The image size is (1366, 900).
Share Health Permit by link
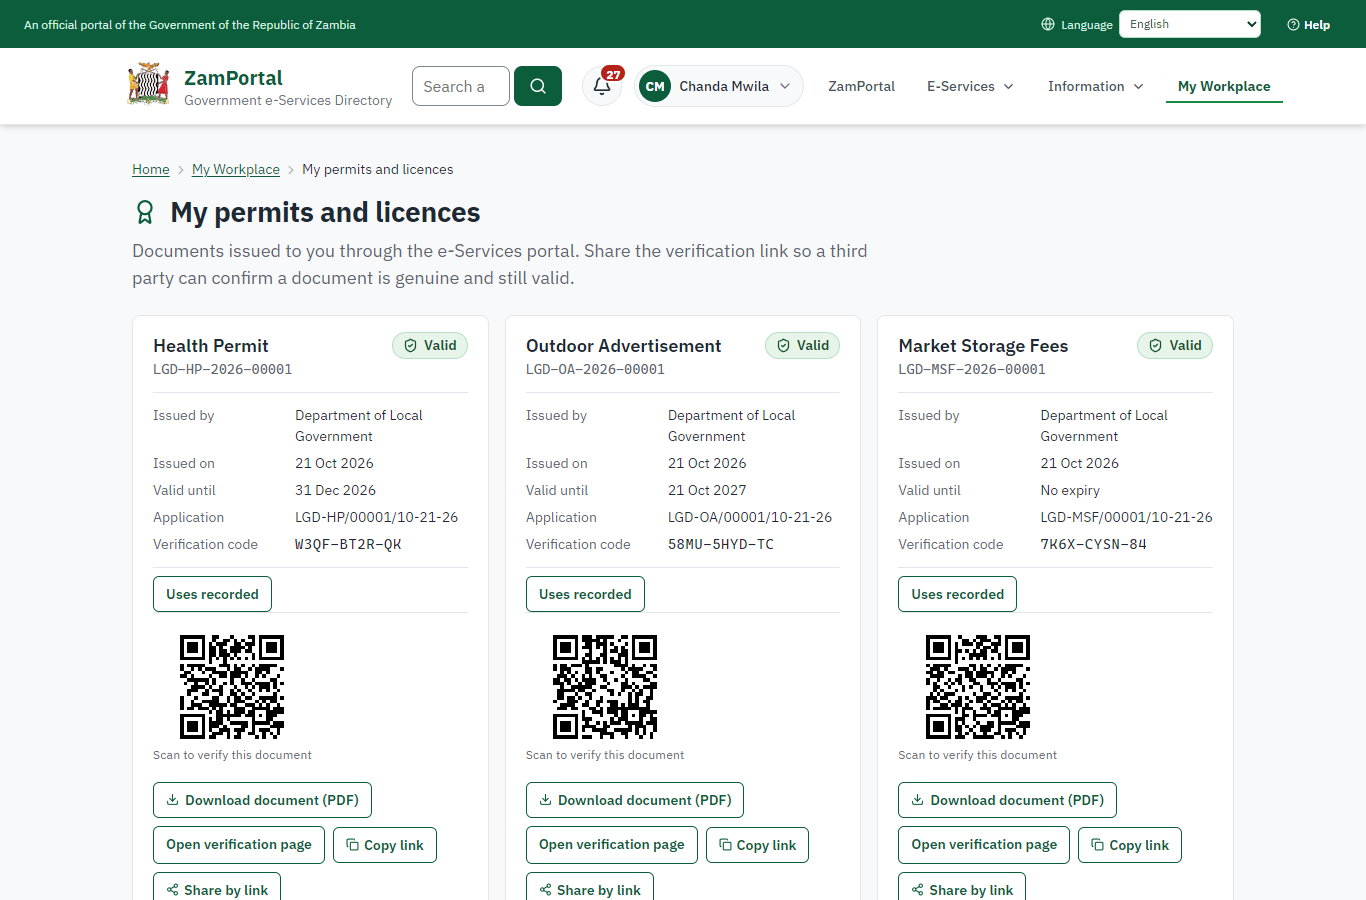click(217, 887)
